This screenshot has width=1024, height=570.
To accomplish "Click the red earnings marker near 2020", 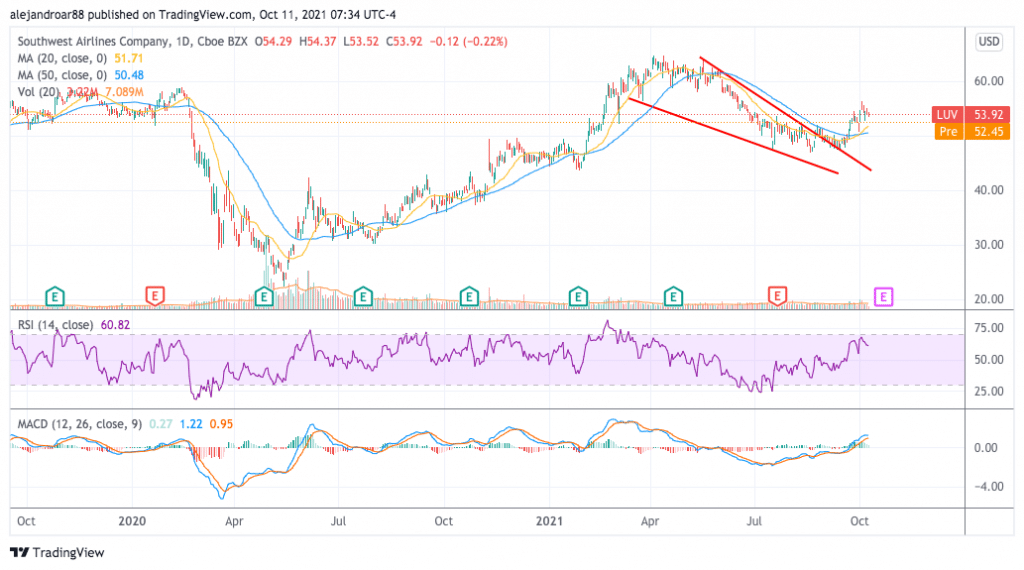I will tap(154, 296).
